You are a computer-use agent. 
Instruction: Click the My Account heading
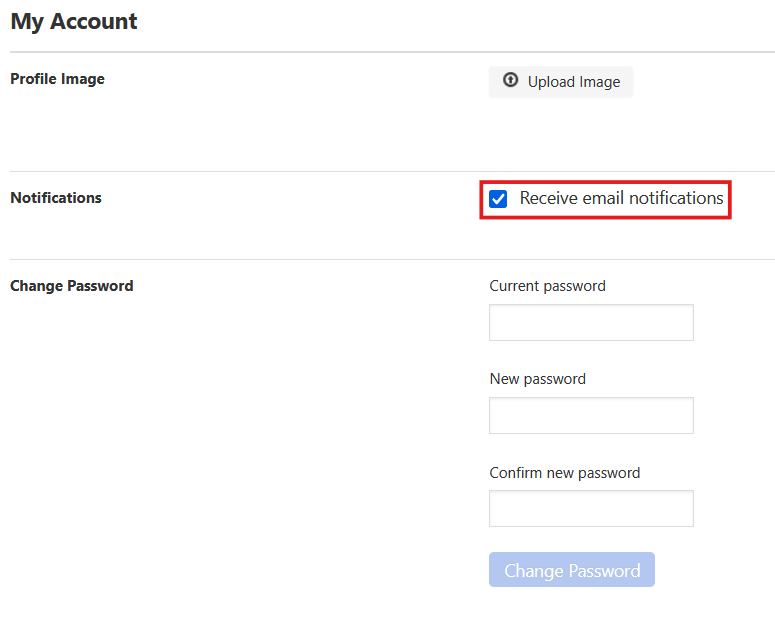[74, 21]
